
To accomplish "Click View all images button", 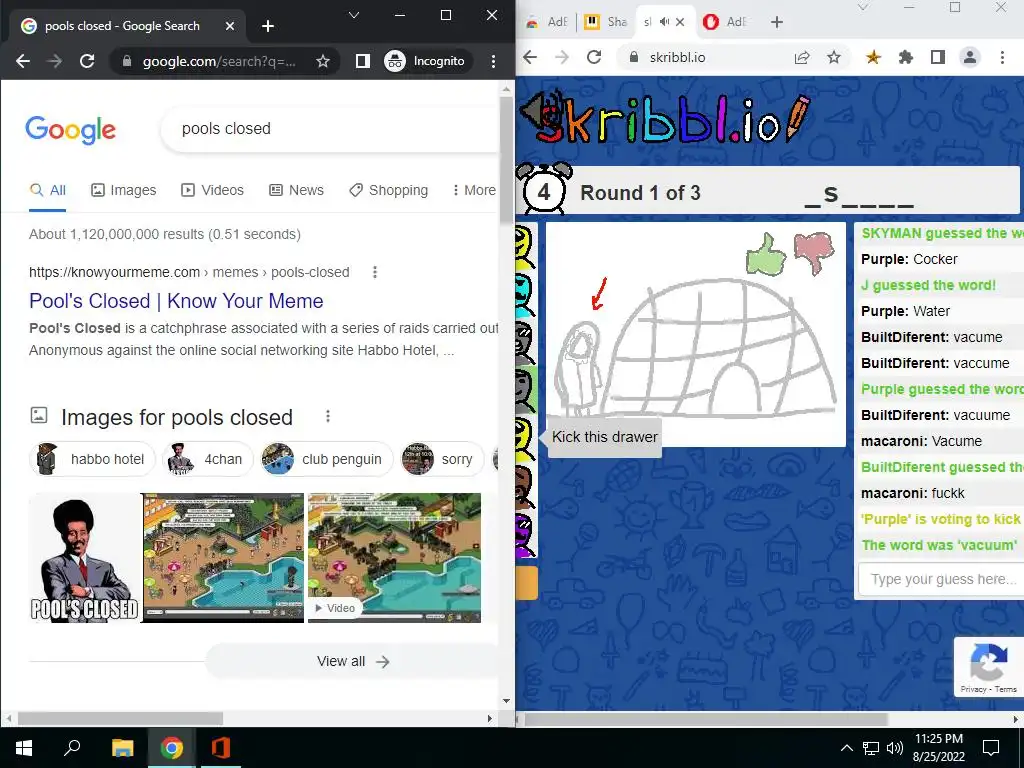I will (353, 662).
